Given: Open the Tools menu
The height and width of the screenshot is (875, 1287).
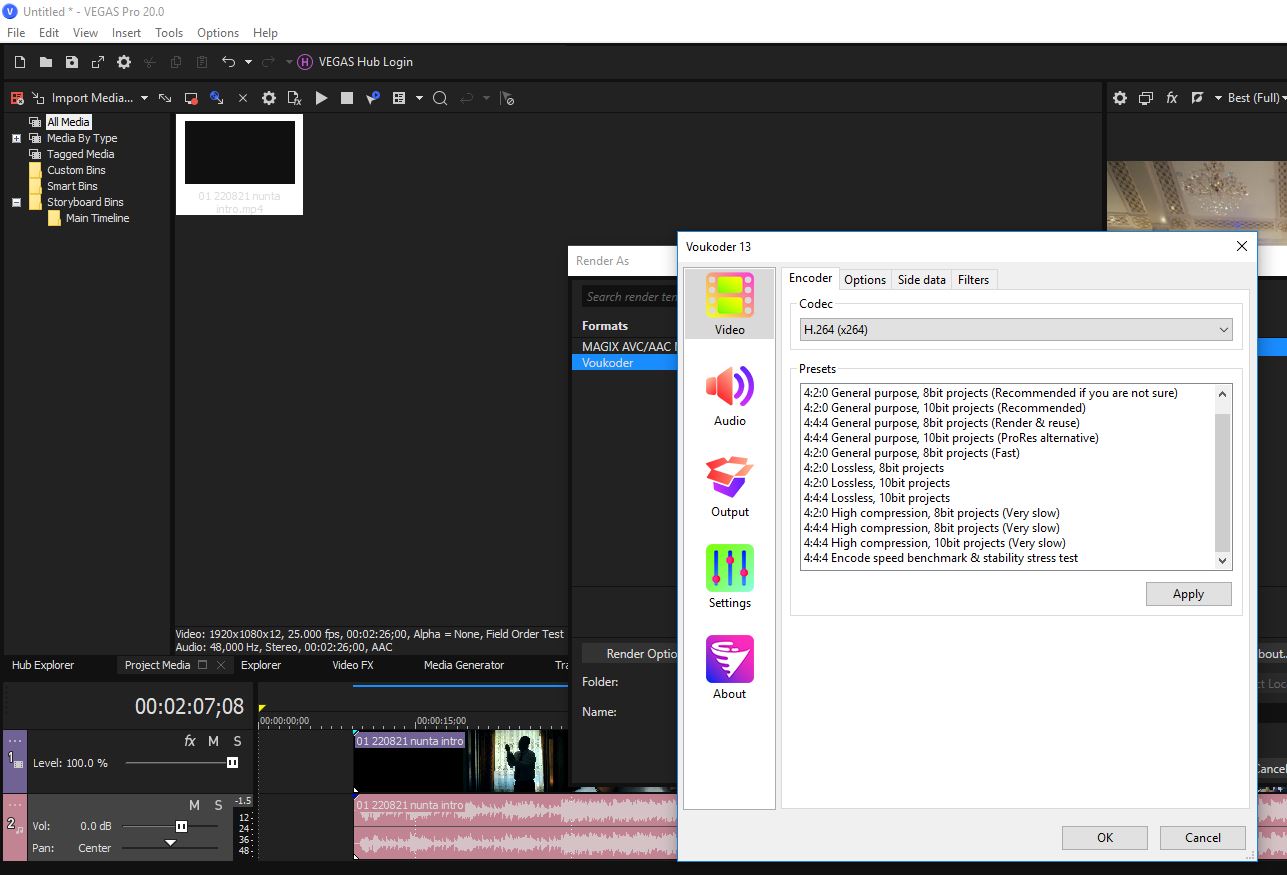Looking at the screenshot, I should tap(168, 33).
